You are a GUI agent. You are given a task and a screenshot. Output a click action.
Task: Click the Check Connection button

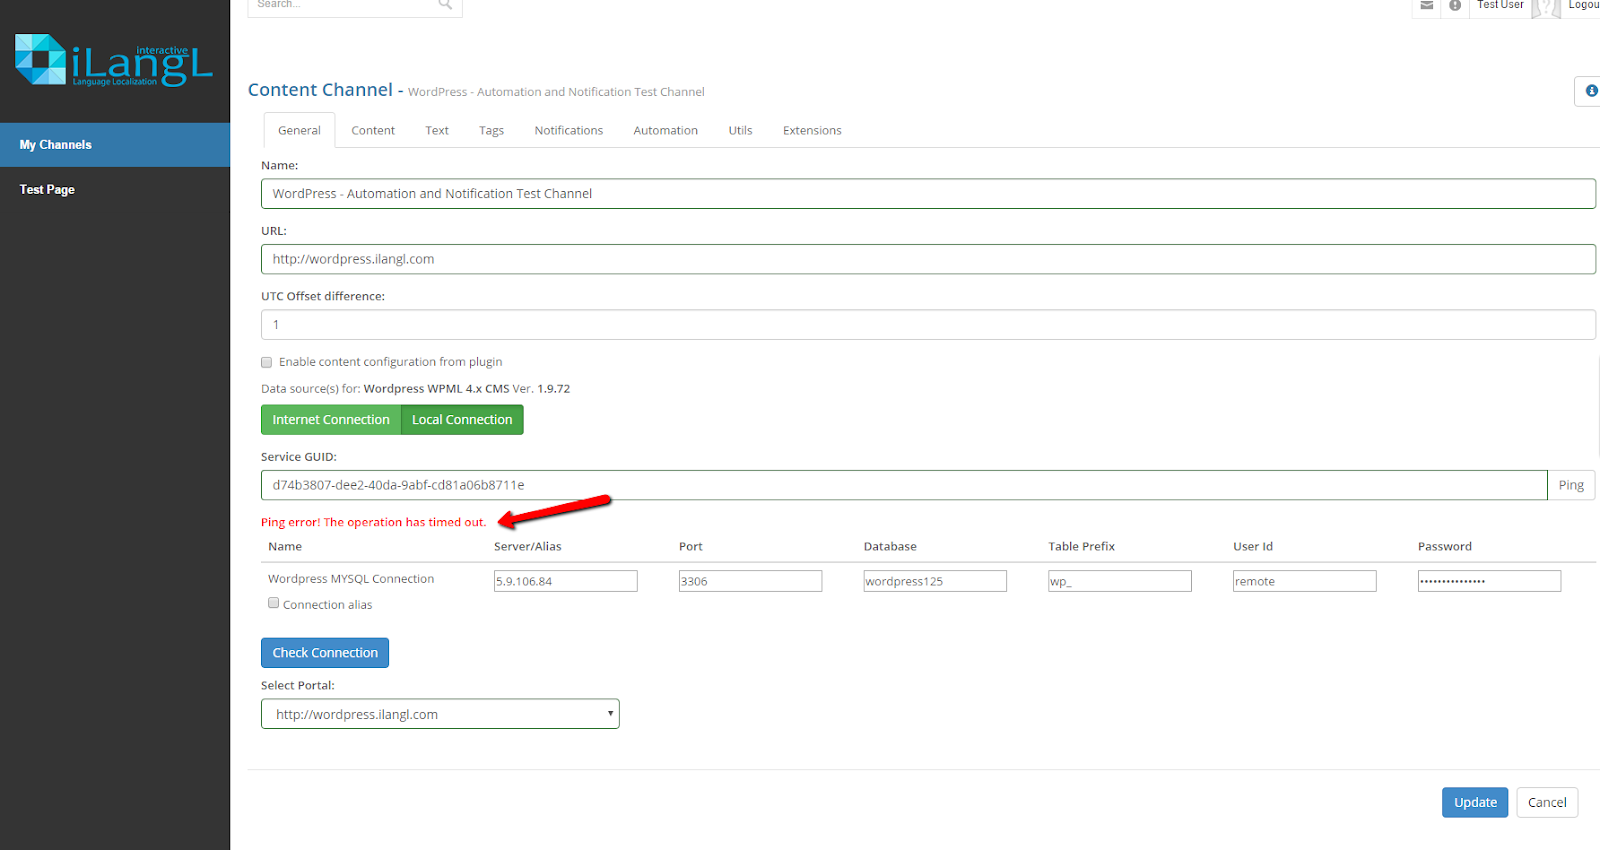(x=325, y=653)
